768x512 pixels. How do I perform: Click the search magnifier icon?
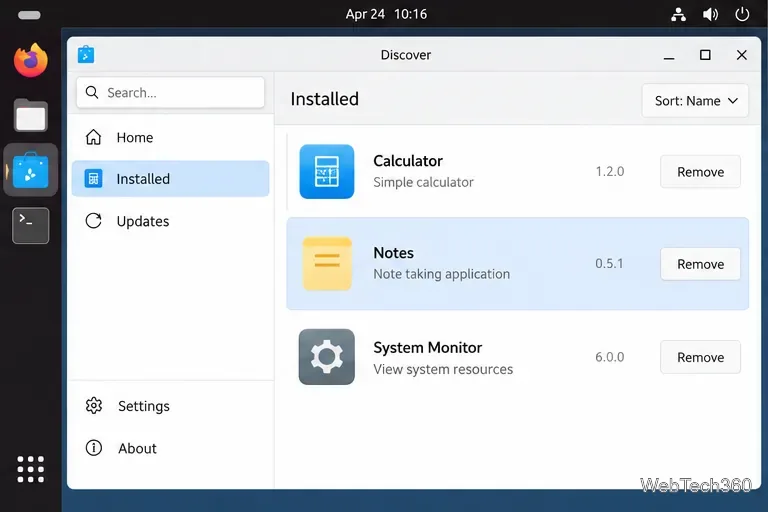coord(92,92)
